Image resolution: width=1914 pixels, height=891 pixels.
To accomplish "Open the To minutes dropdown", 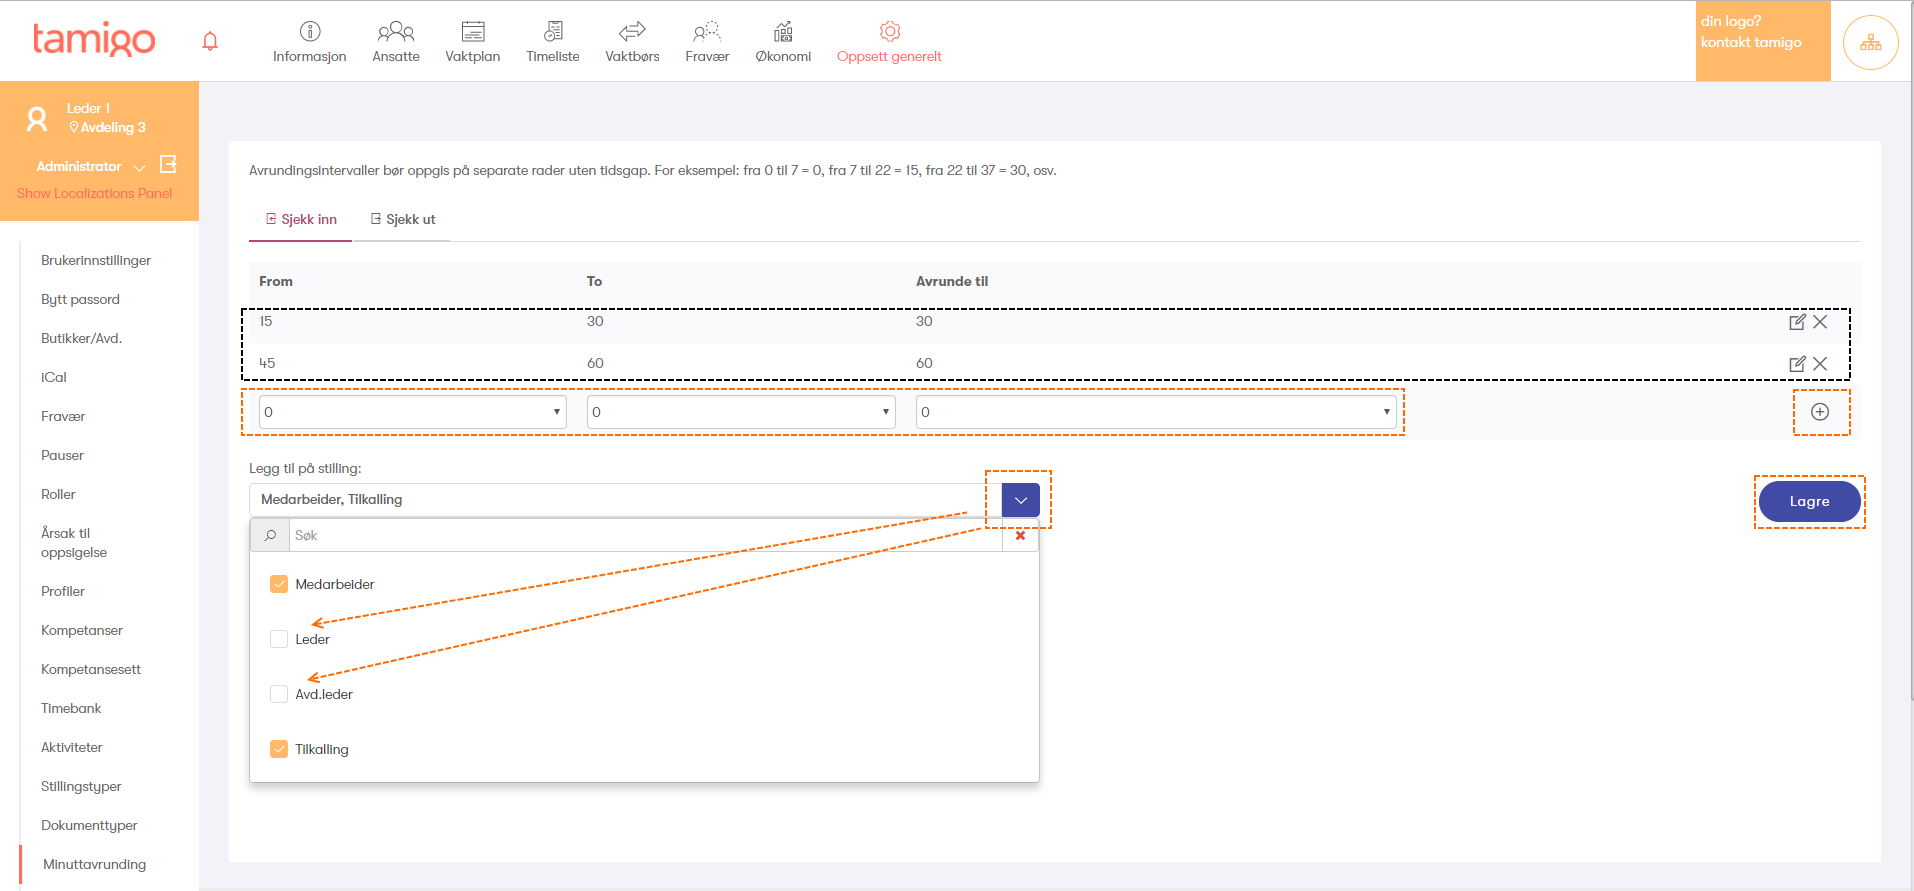I will 741,412.
